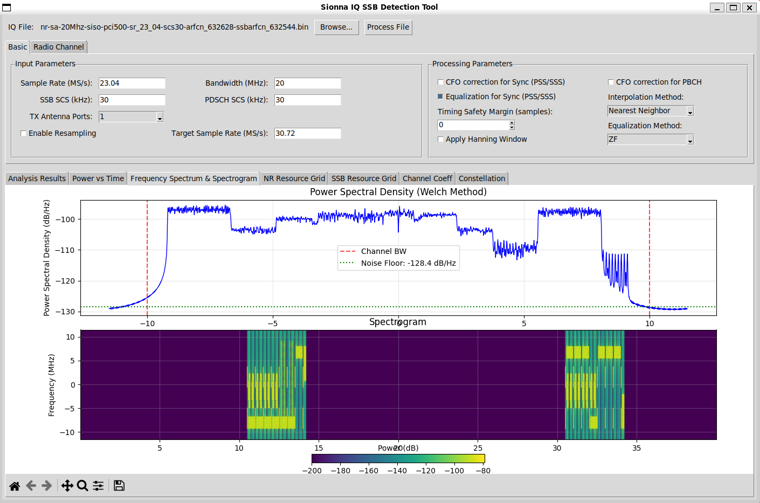Enable the CFO correction for Sync checkbox

[441, 83]
